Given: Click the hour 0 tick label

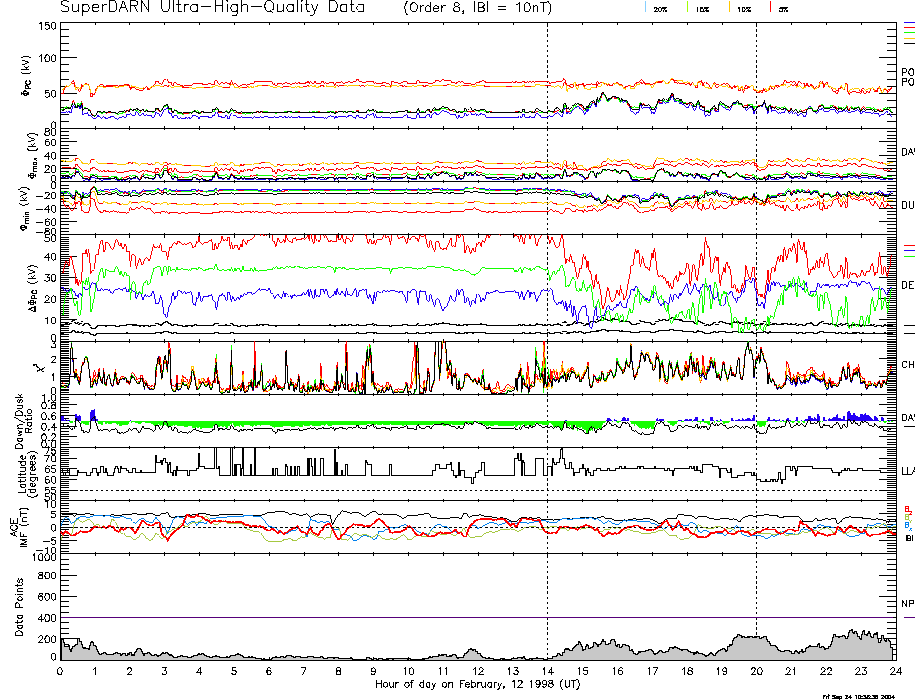Looking at the screenshot, I should click(61, 673).
